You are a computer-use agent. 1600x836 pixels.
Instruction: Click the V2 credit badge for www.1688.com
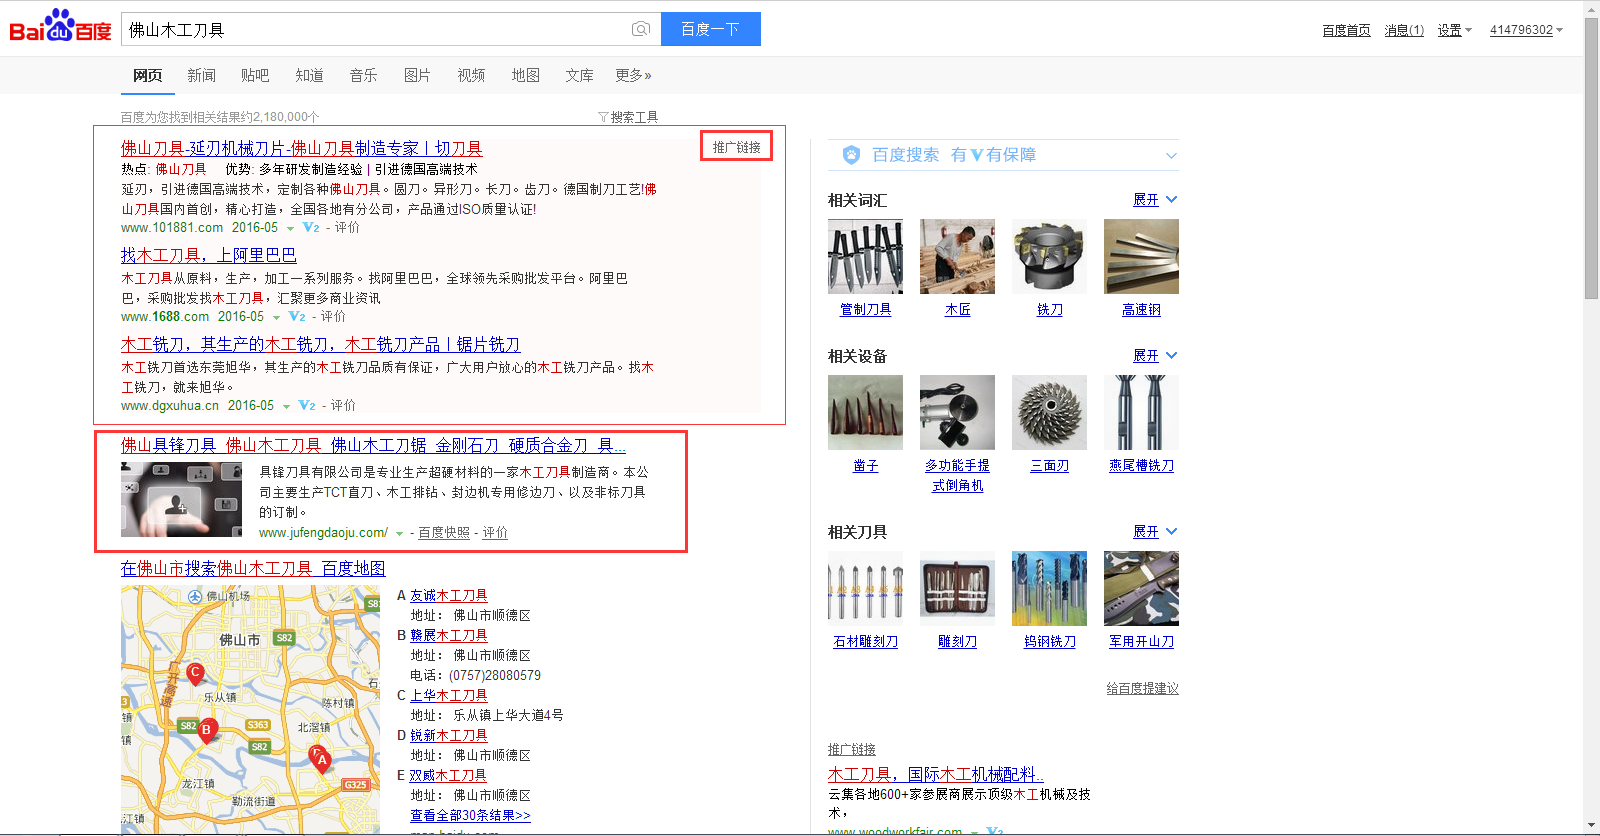297,317
